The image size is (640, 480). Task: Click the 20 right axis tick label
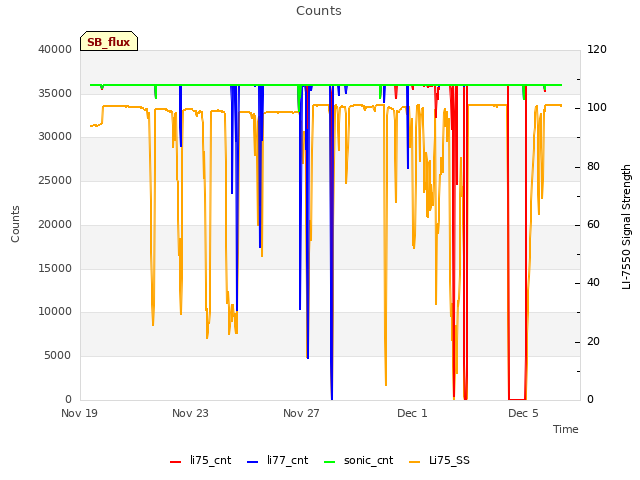click(593, 341)
